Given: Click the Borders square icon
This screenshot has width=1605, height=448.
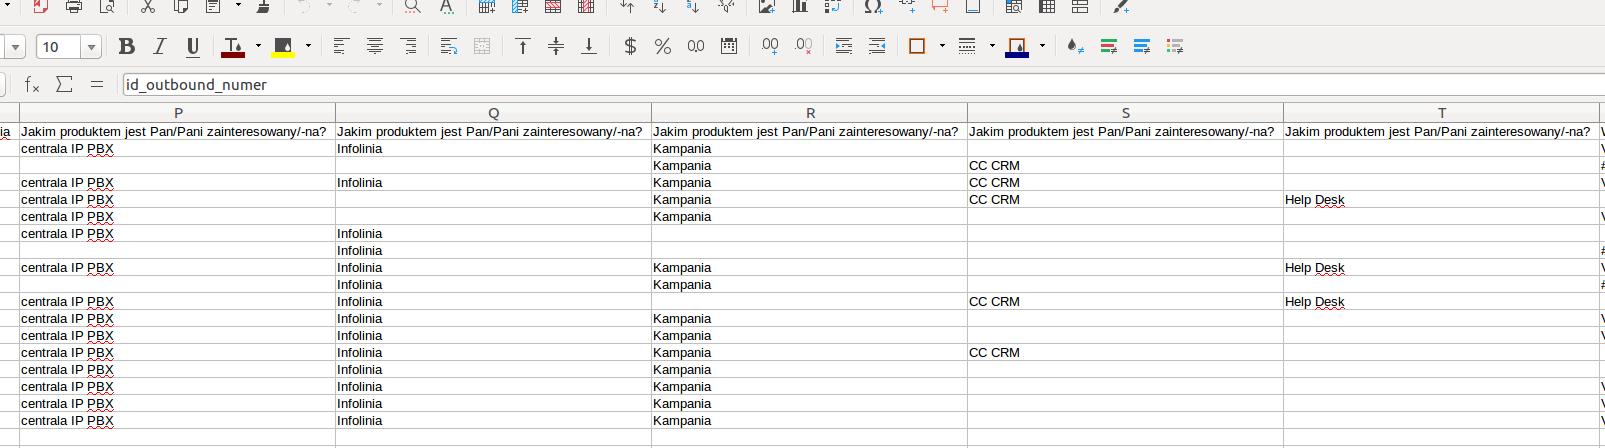Looking at the screenshot, I should pyautogui.click(x=917, y=46).
